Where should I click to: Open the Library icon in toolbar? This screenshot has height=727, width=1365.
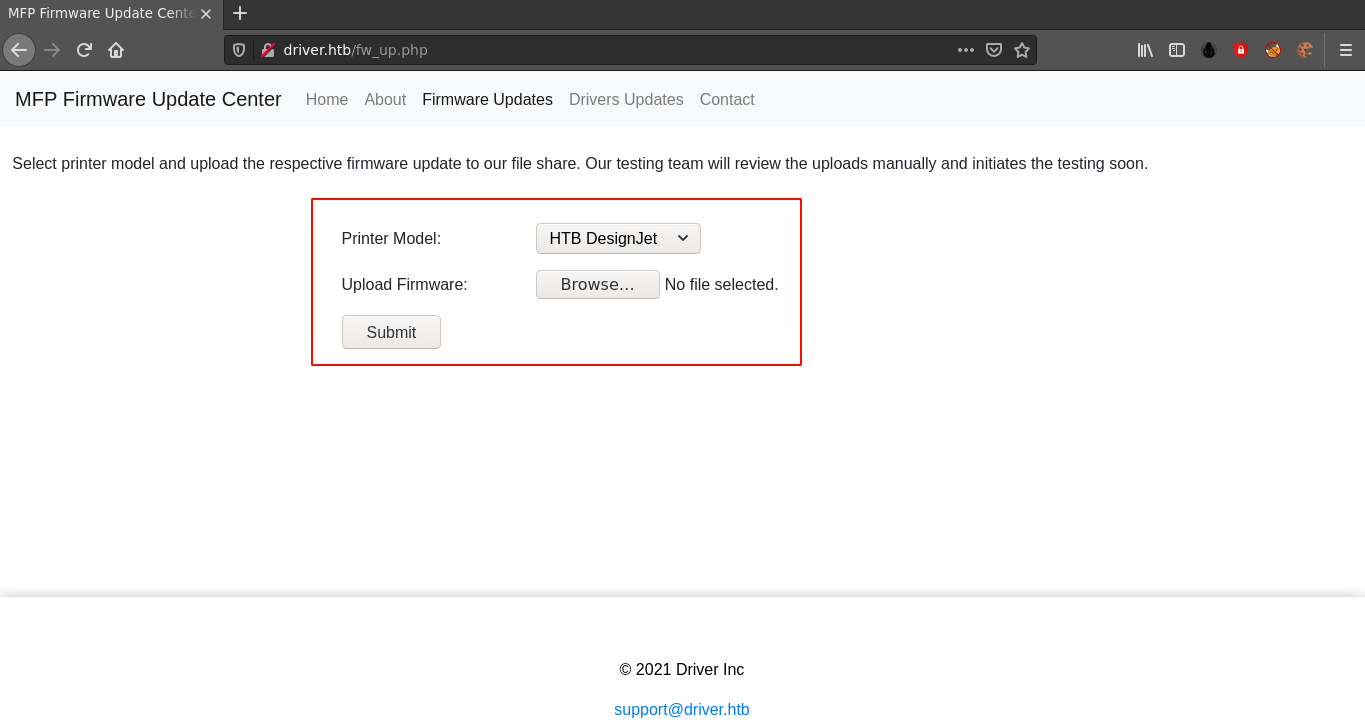[x=1145, y=50]
